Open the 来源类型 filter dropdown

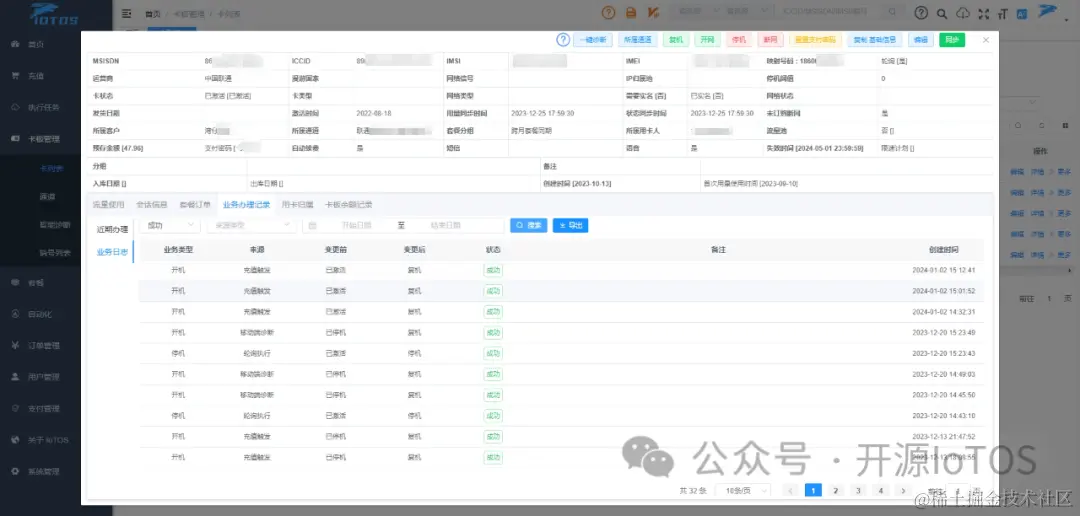point(251,225)
